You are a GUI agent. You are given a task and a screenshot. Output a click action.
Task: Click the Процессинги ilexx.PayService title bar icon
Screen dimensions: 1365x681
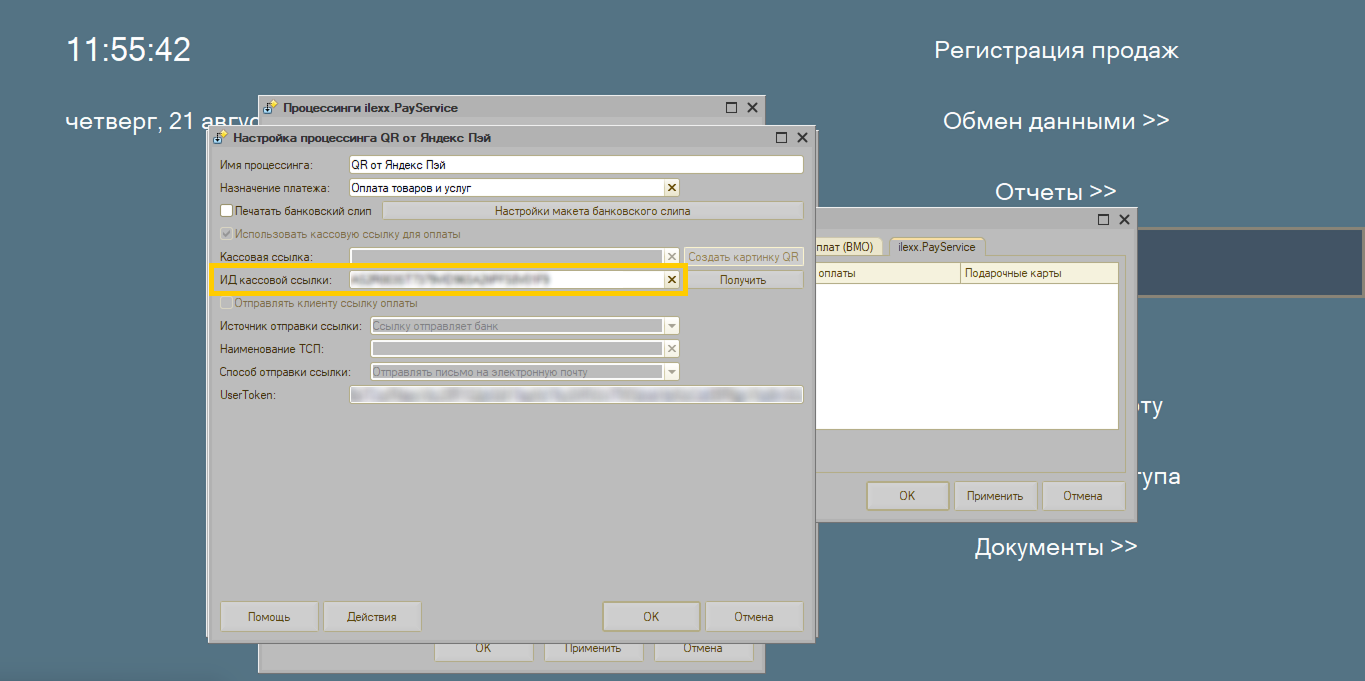[x=270, y=107]
